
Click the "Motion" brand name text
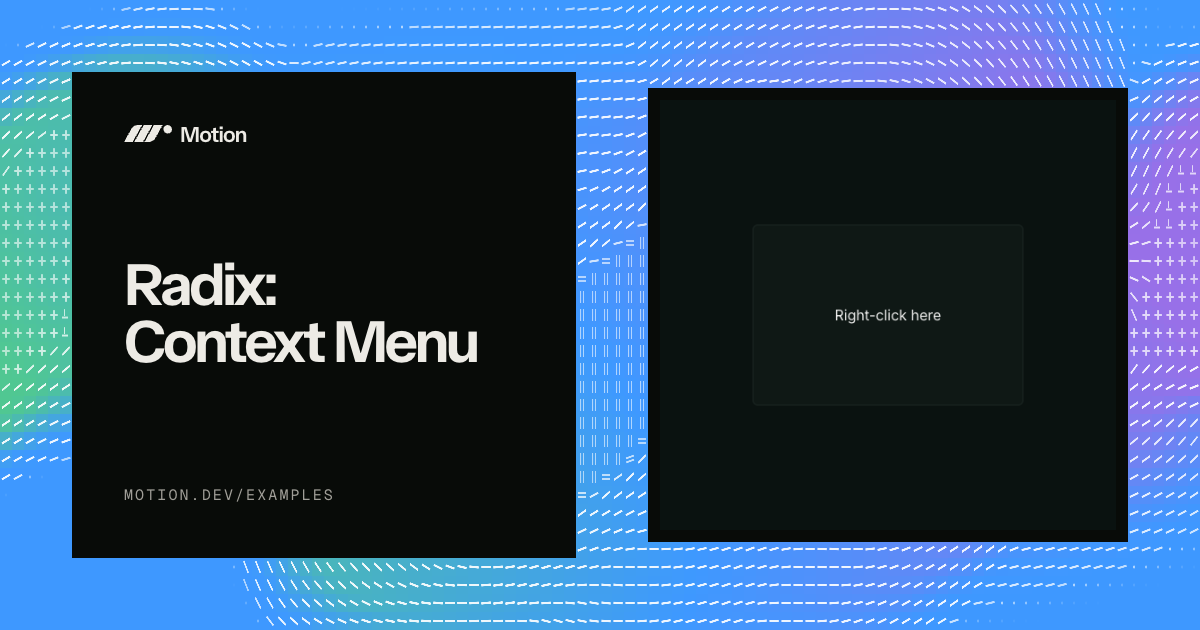213,135
